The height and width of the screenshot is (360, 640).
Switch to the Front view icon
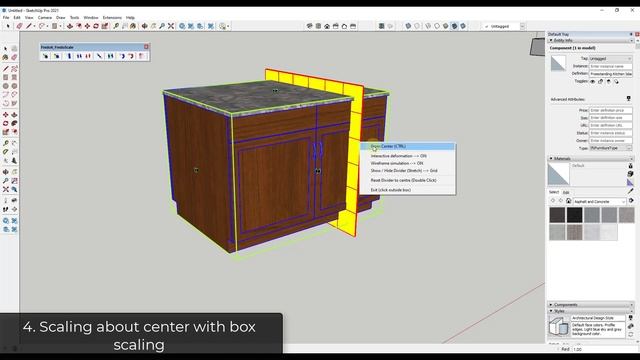point(327,26)
